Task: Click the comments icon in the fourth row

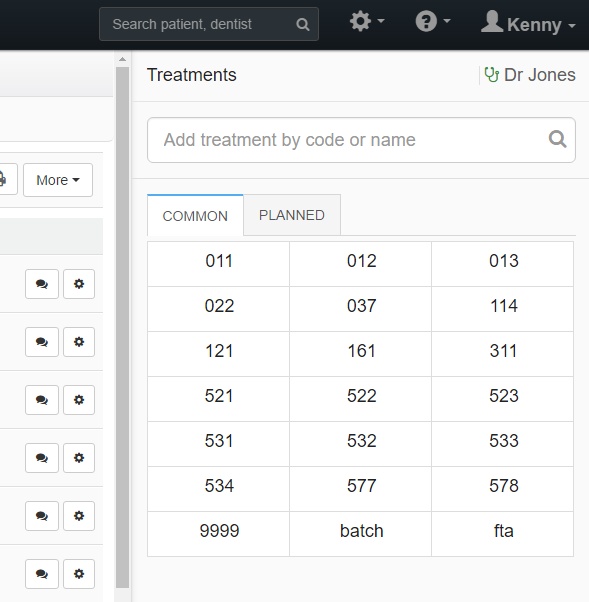Action: coord(42,458)
